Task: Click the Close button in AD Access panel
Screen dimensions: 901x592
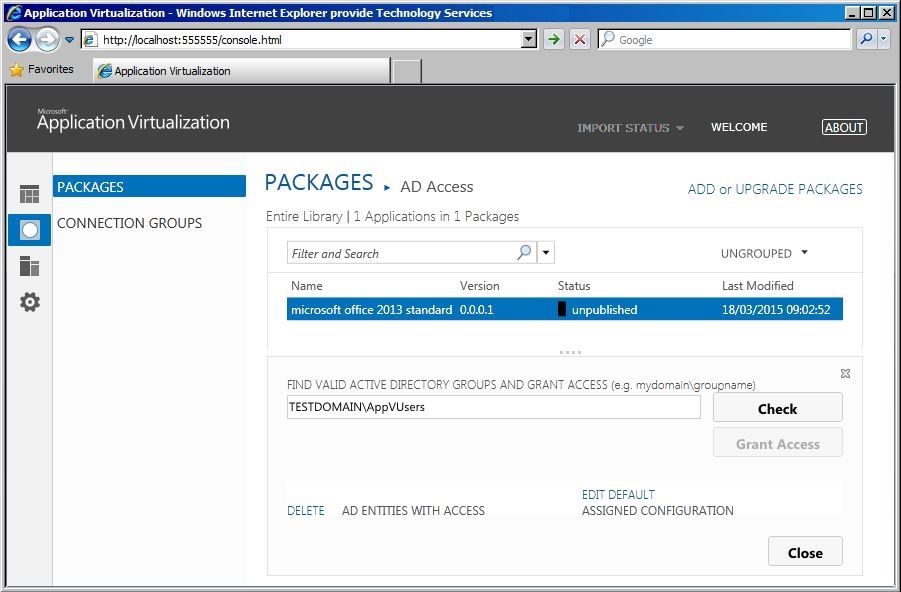Action: coord(805,552)
